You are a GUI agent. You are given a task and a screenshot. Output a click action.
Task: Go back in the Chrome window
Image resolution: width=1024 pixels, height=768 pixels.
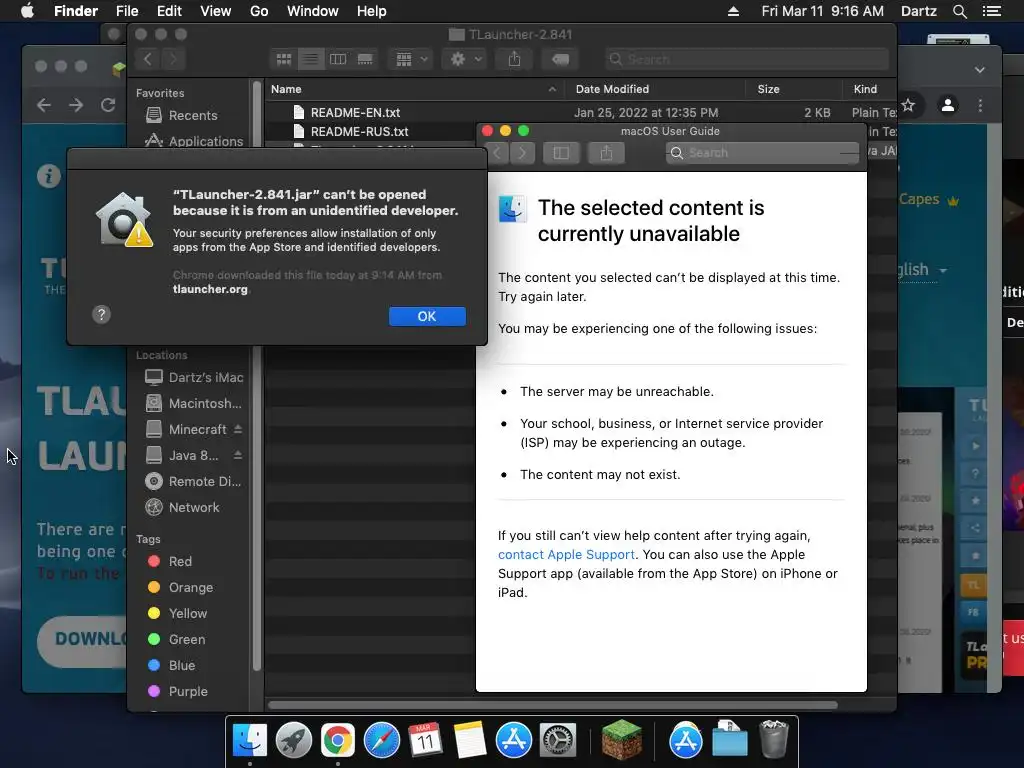pyautogui.click(x=44, y=105)
